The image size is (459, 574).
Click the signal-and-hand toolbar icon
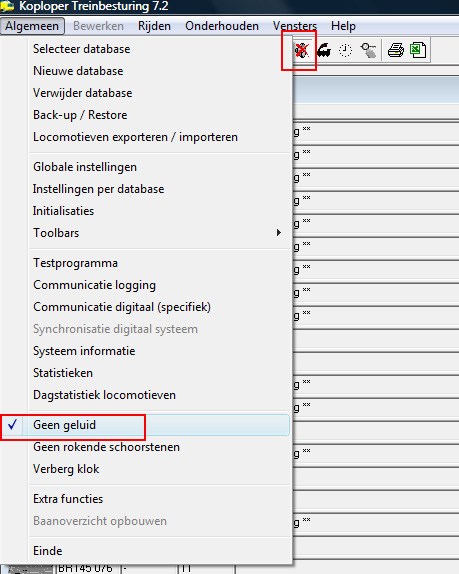click(368, 50)
